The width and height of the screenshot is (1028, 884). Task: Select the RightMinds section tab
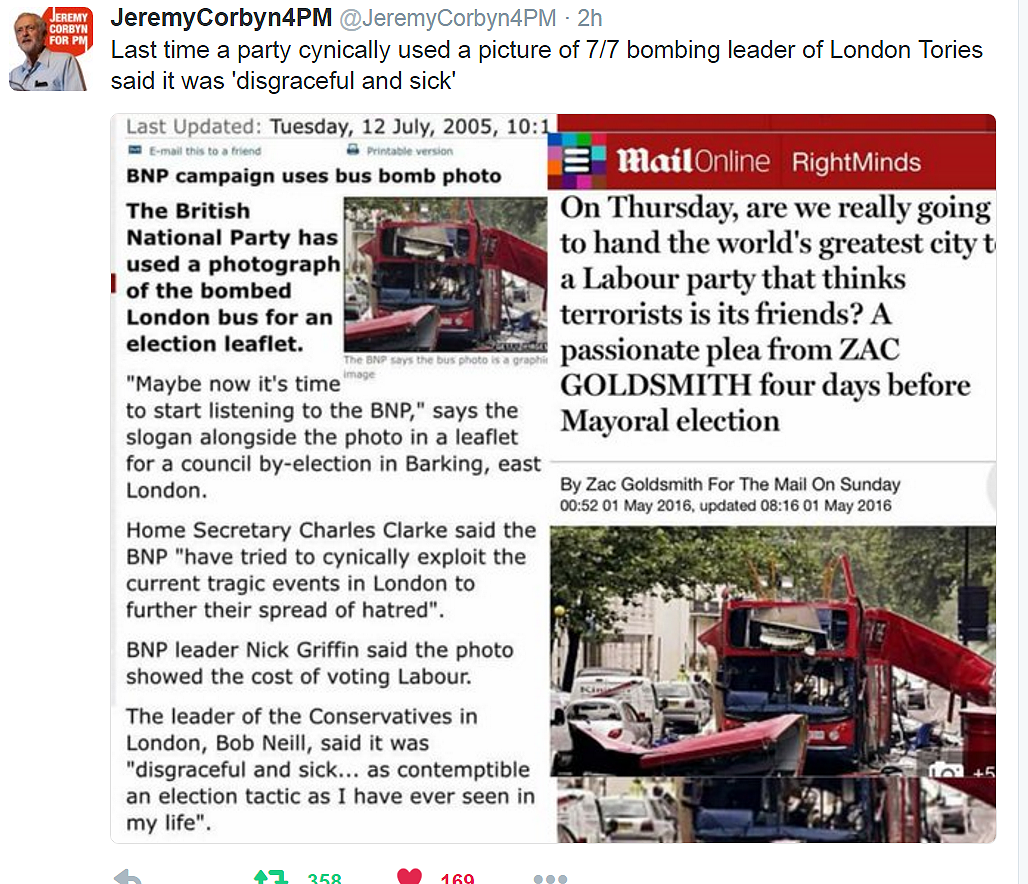tap(856, 162)
